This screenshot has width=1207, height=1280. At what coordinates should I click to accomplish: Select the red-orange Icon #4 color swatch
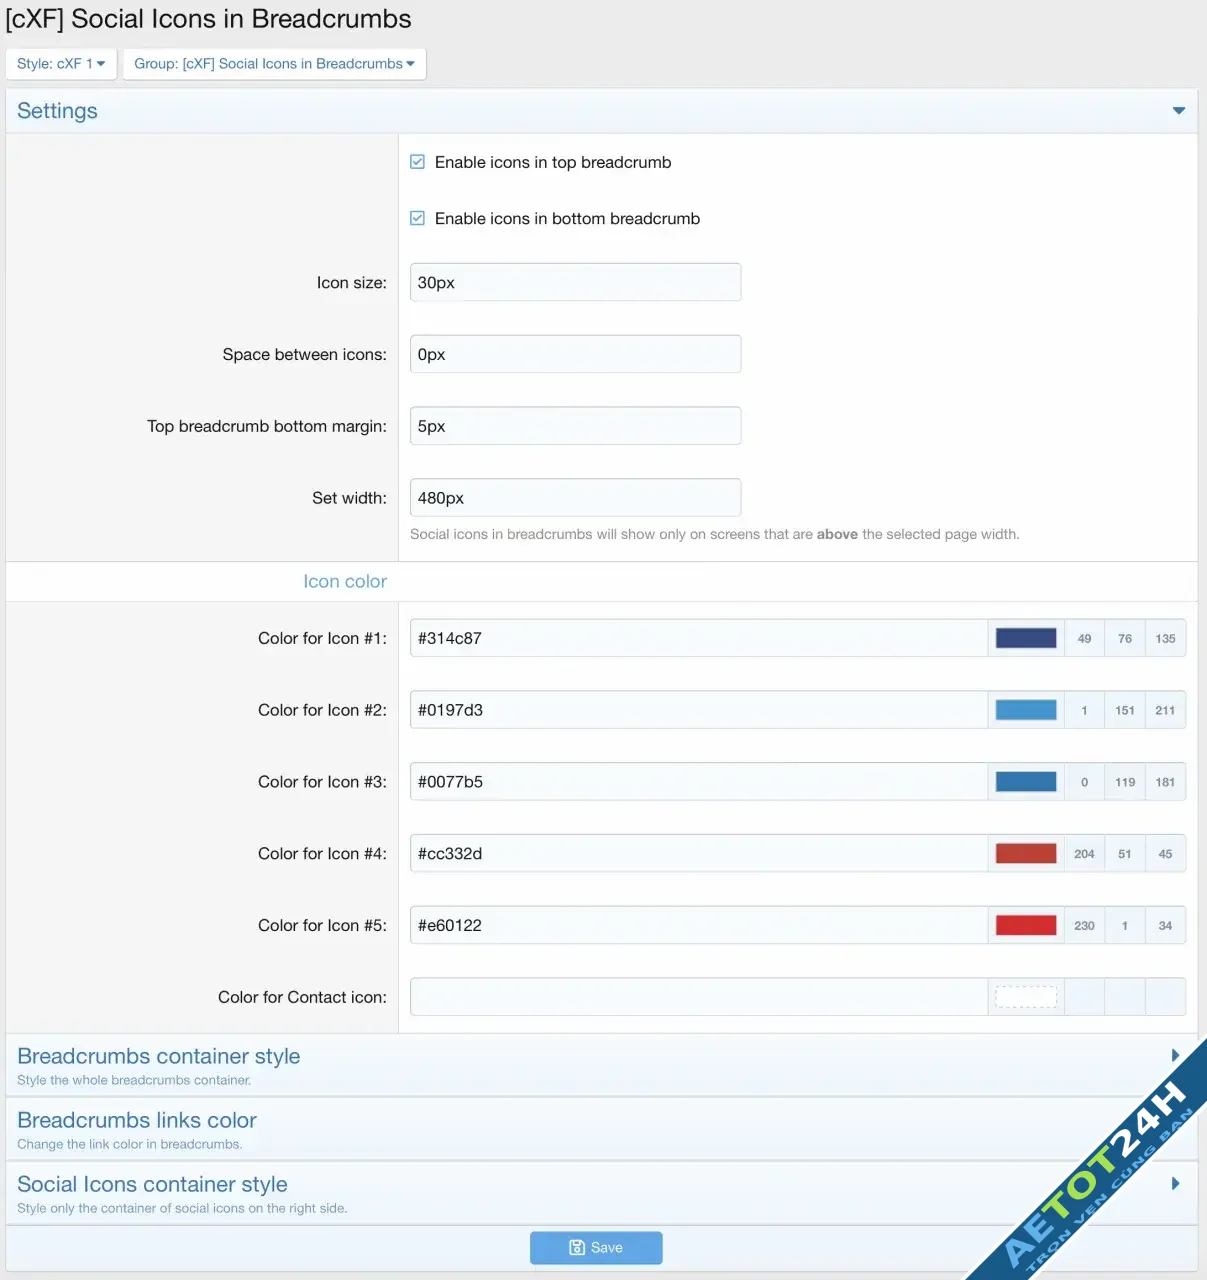(x=1026, y=854)
